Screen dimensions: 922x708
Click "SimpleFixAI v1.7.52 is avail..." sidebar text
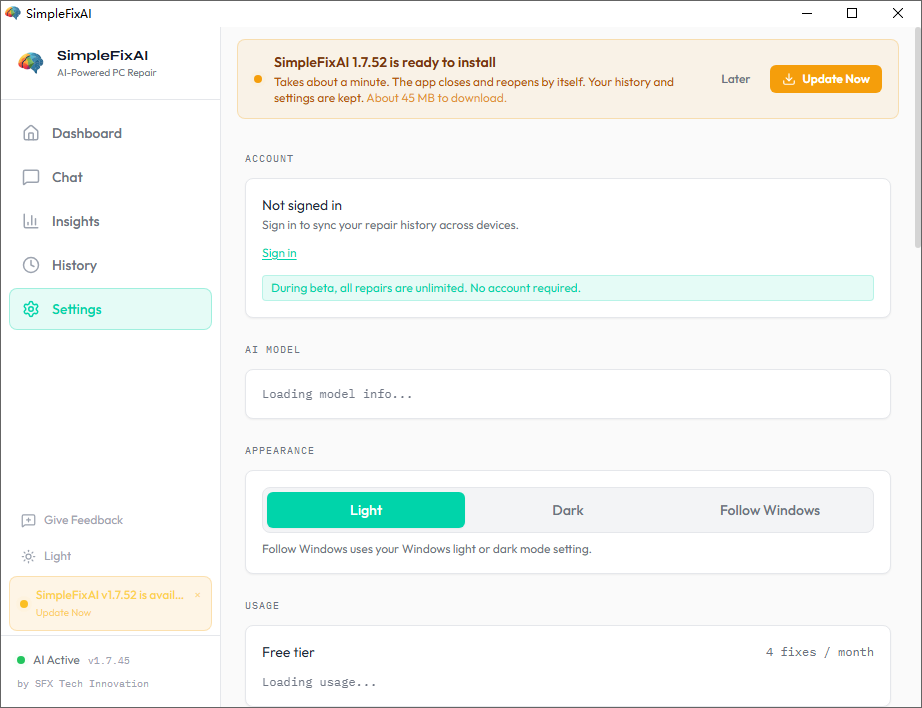point(110,595)
